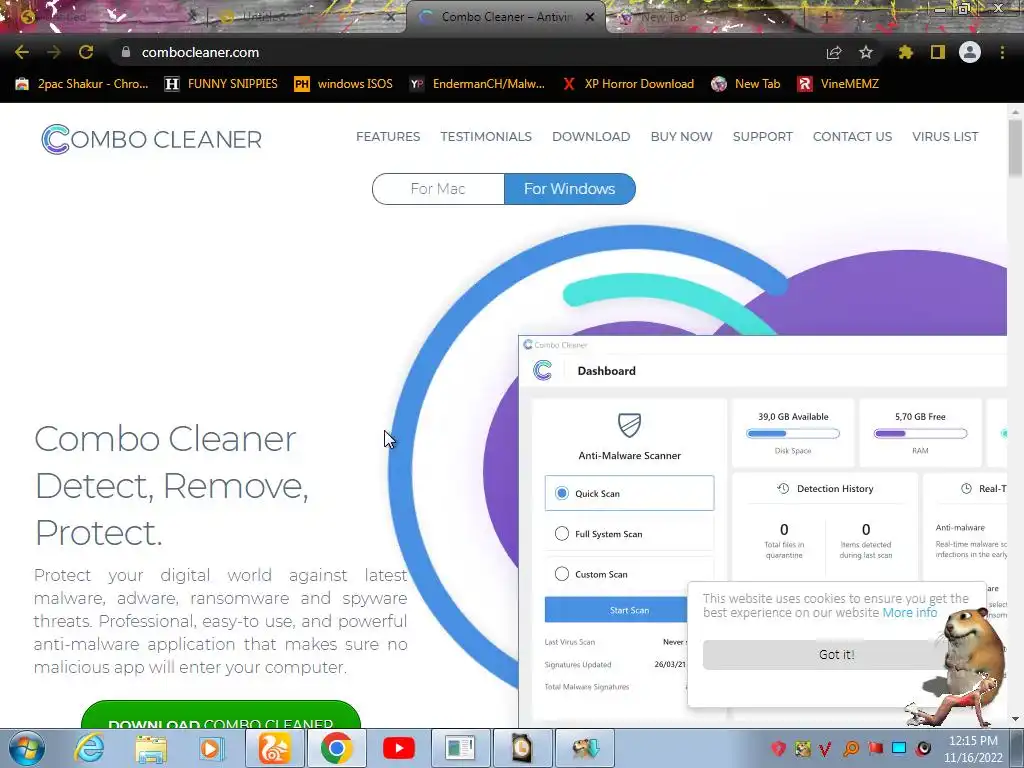1024x768 pixels.
Task: Launch Internet Explorer from taskbar
Action: pyautogui.click(x=89, y=748)
